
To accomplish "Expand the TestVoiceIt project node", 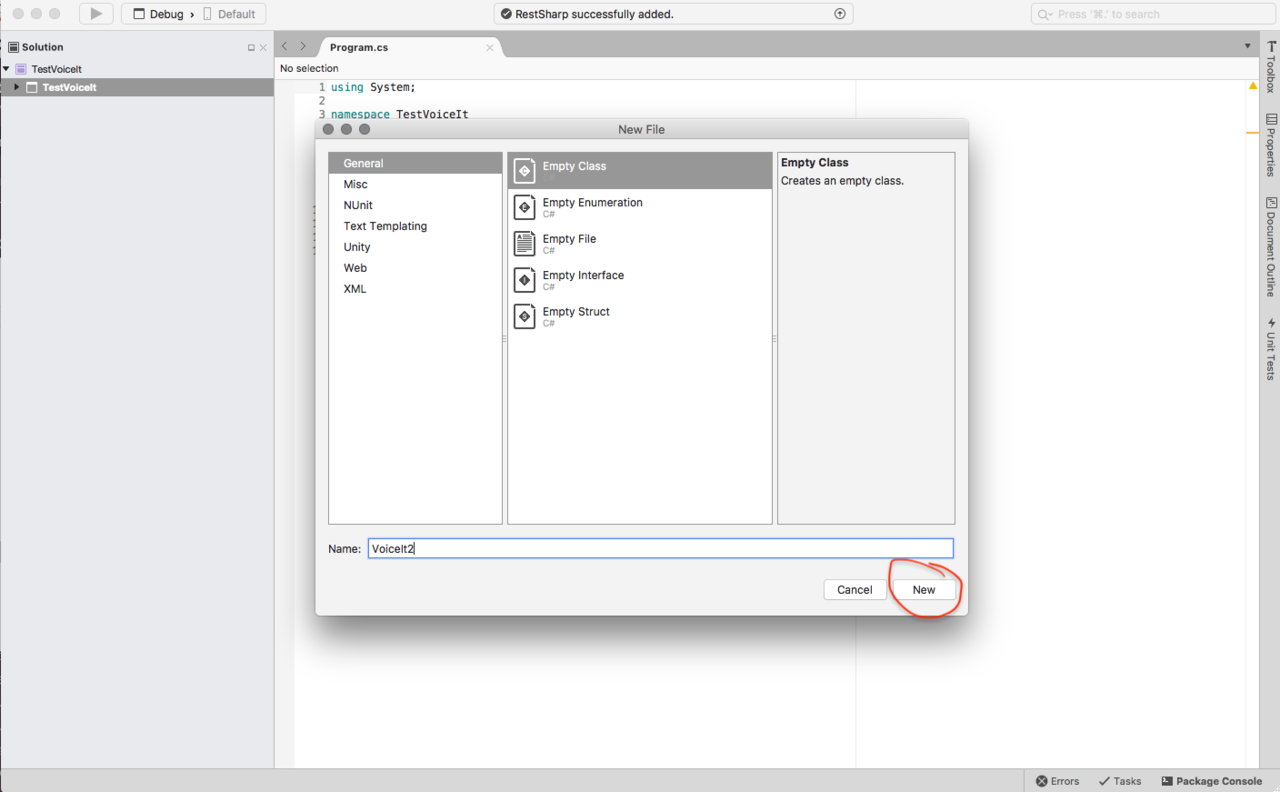I will pos(16,88).
